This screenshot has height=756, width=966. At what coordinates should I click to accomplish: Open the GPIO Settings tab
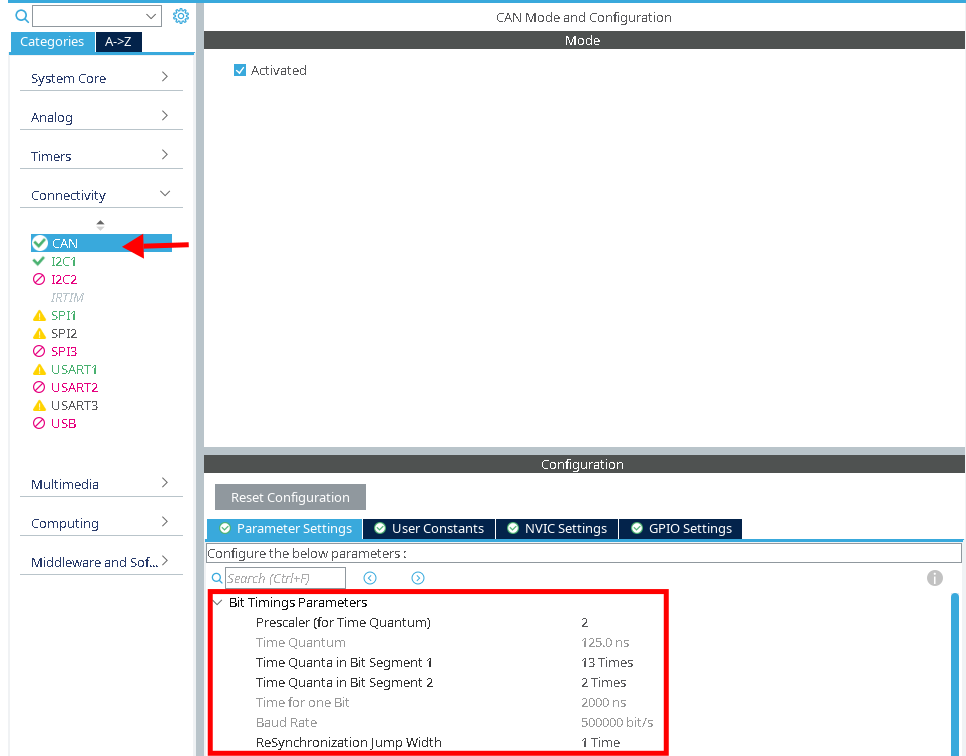point(680,528)
